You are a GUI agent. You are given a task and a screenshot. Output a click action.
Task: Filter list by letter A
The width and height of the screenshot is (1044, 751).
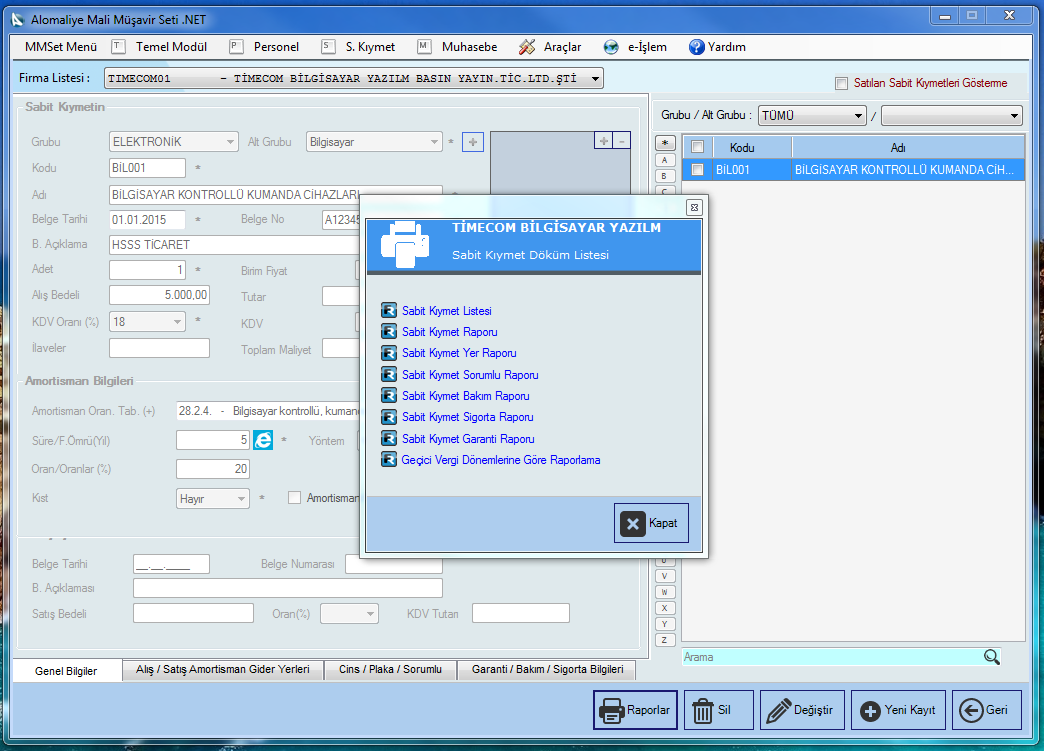(x=664, y=160)
